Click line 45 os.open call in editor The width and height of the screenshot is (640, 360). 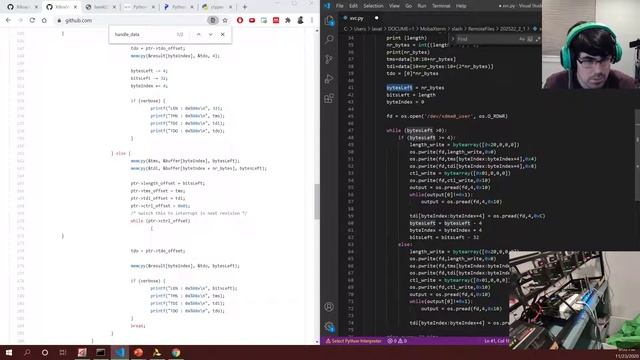tap(447, 116)
